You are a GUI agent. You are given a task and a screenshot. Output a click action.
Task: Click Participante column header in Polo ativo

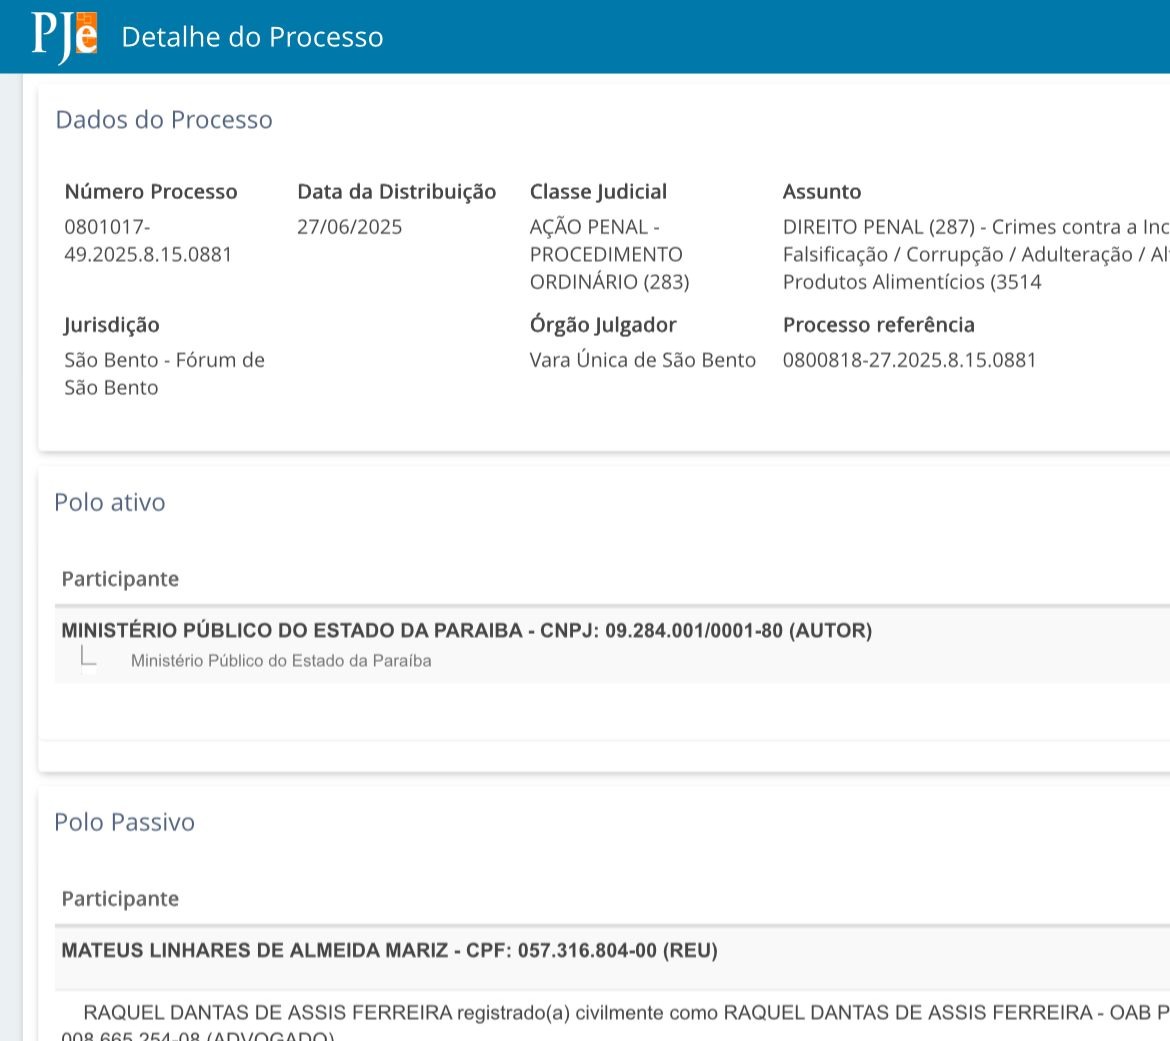click(120, 579)
